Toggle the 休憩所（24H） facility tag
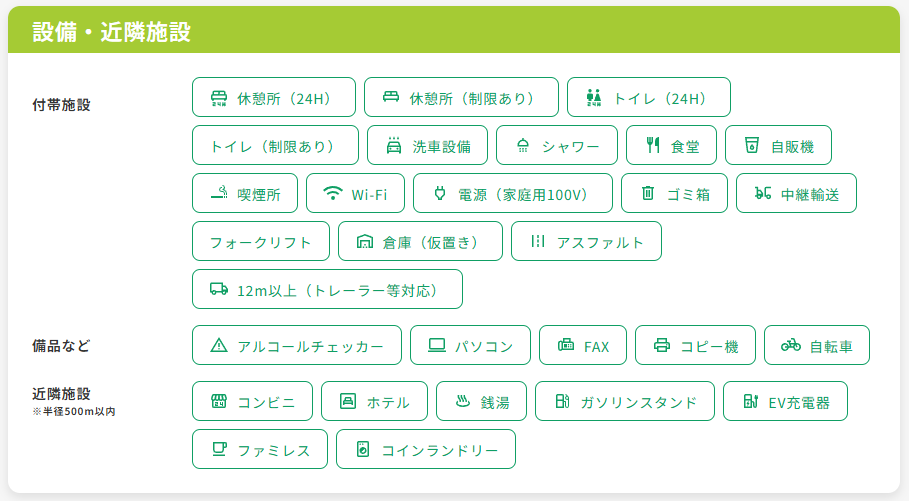909x501 pixels. (273, 98)
